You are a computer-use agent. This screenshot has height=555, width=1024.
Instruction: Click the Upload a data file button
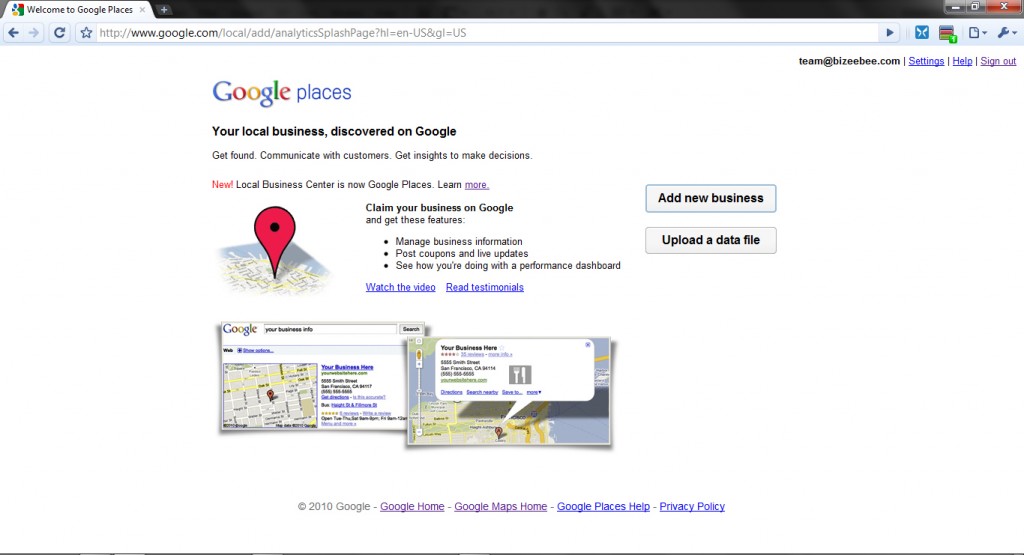click(x=711, y=240)
